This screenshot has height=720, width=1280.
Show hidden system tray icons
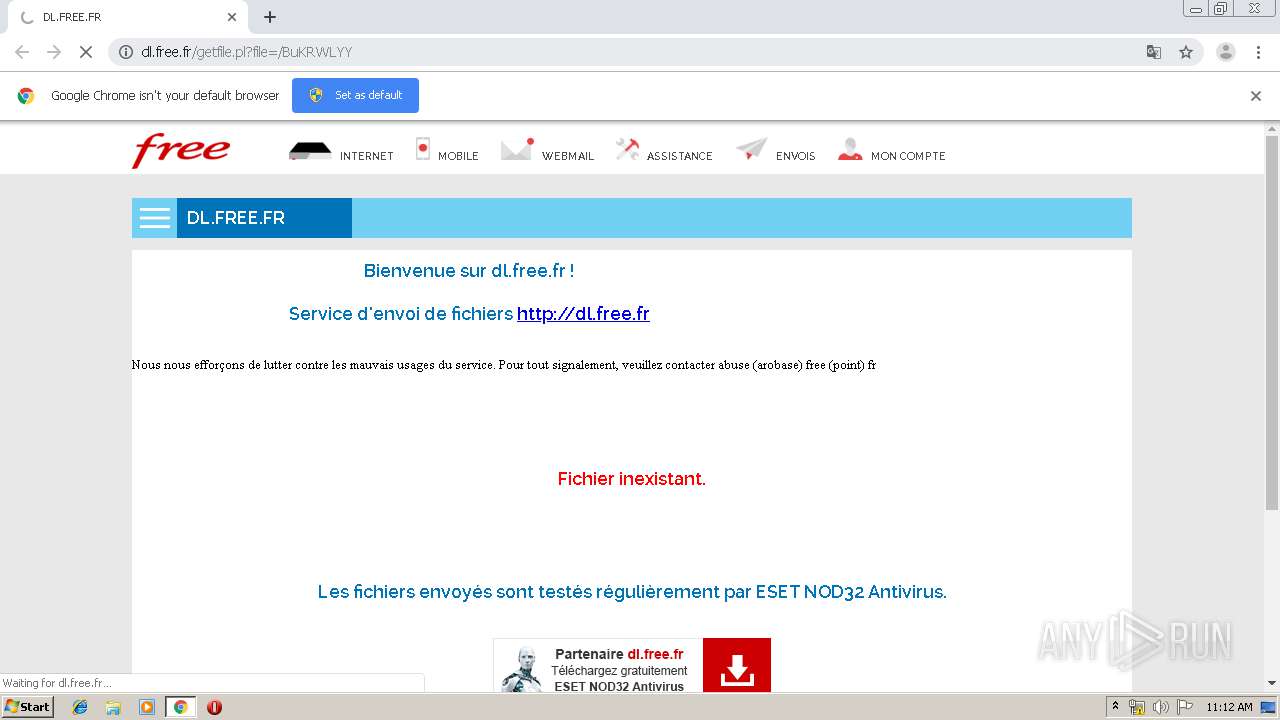coord(1116,707)
